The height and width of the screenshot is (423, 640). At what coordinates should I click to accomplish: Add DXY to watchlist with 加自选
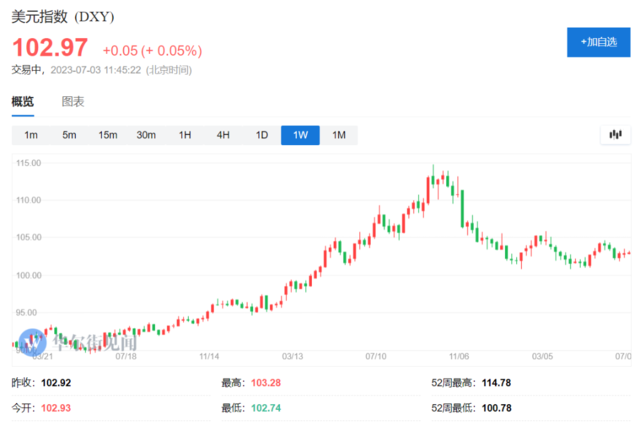598,42
